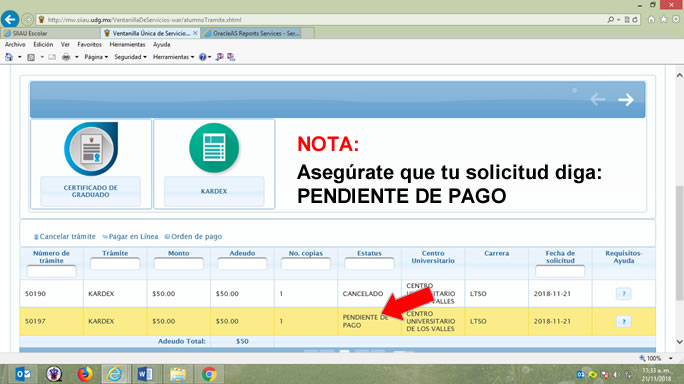Click the compatibility view icon in address bar

coord(627,20)
